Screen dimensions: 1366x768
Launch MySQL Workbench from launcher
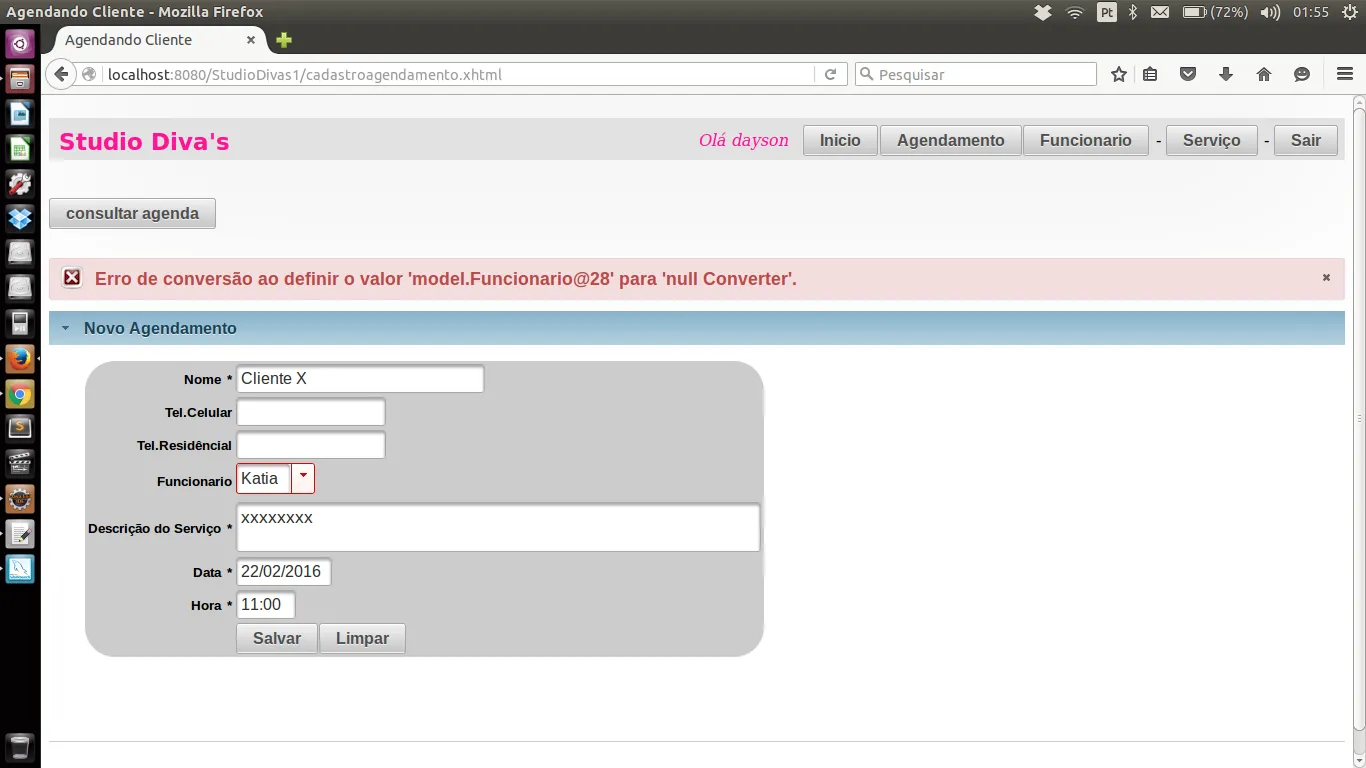20,569
